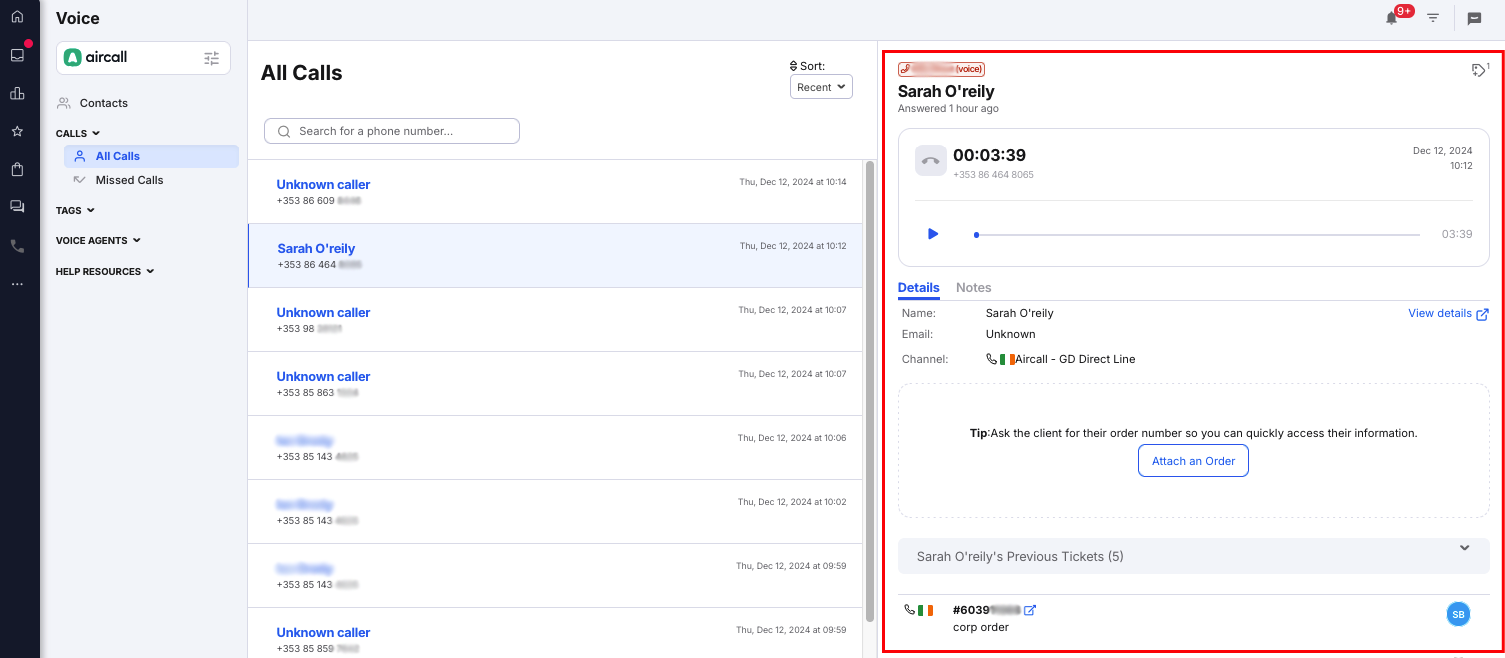Select the Details tab
Viewport: 1505px width, 658px height.
(x=918, y=288)
